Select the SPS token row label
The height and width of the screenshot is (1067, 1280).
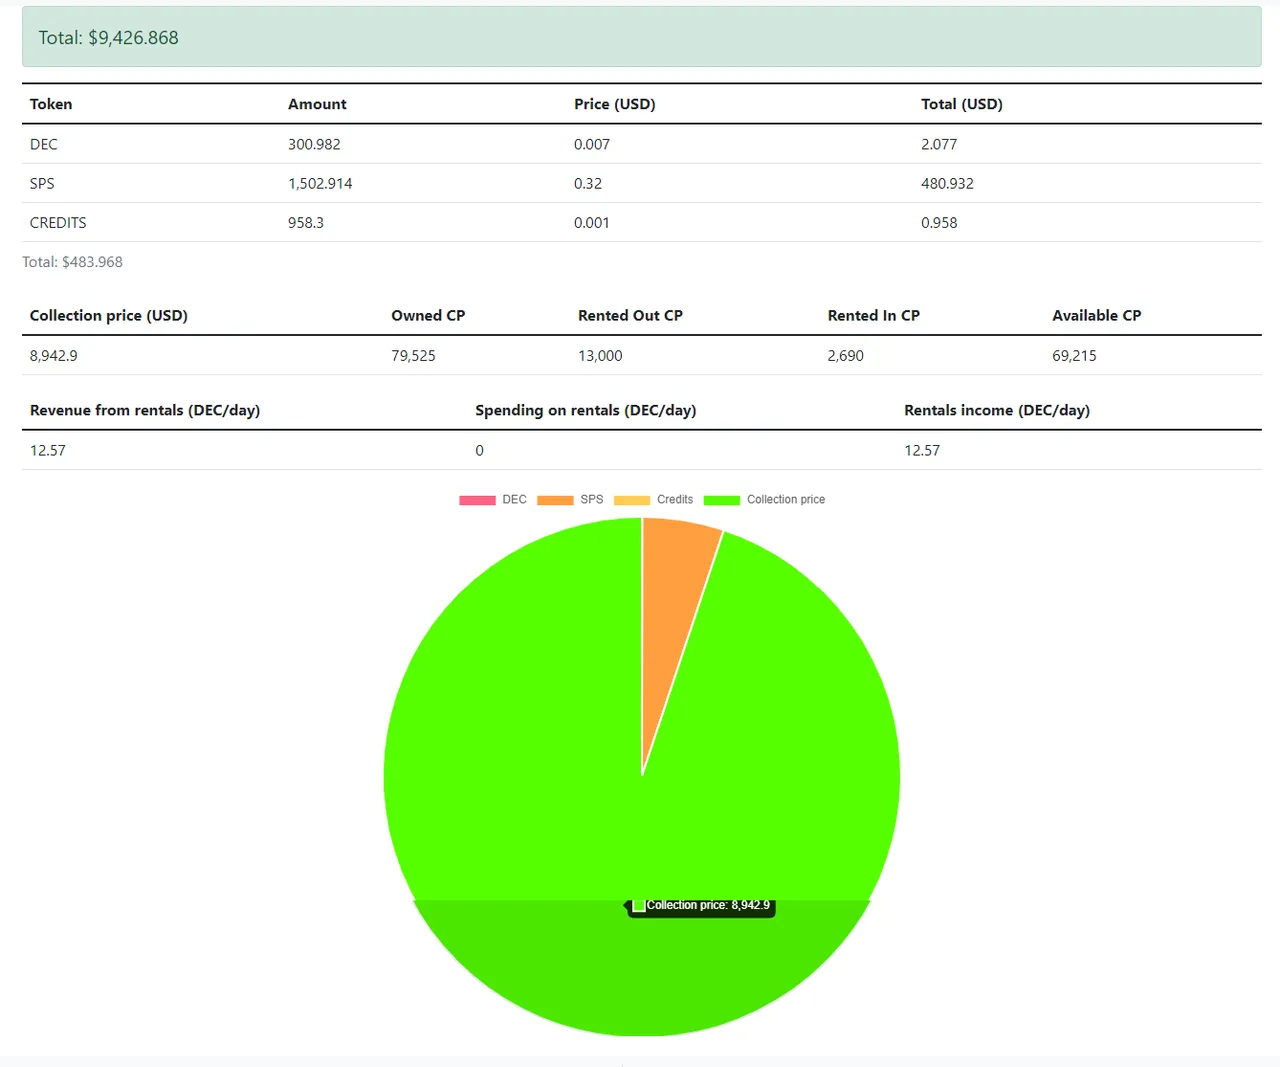click(x=42, y=183)
